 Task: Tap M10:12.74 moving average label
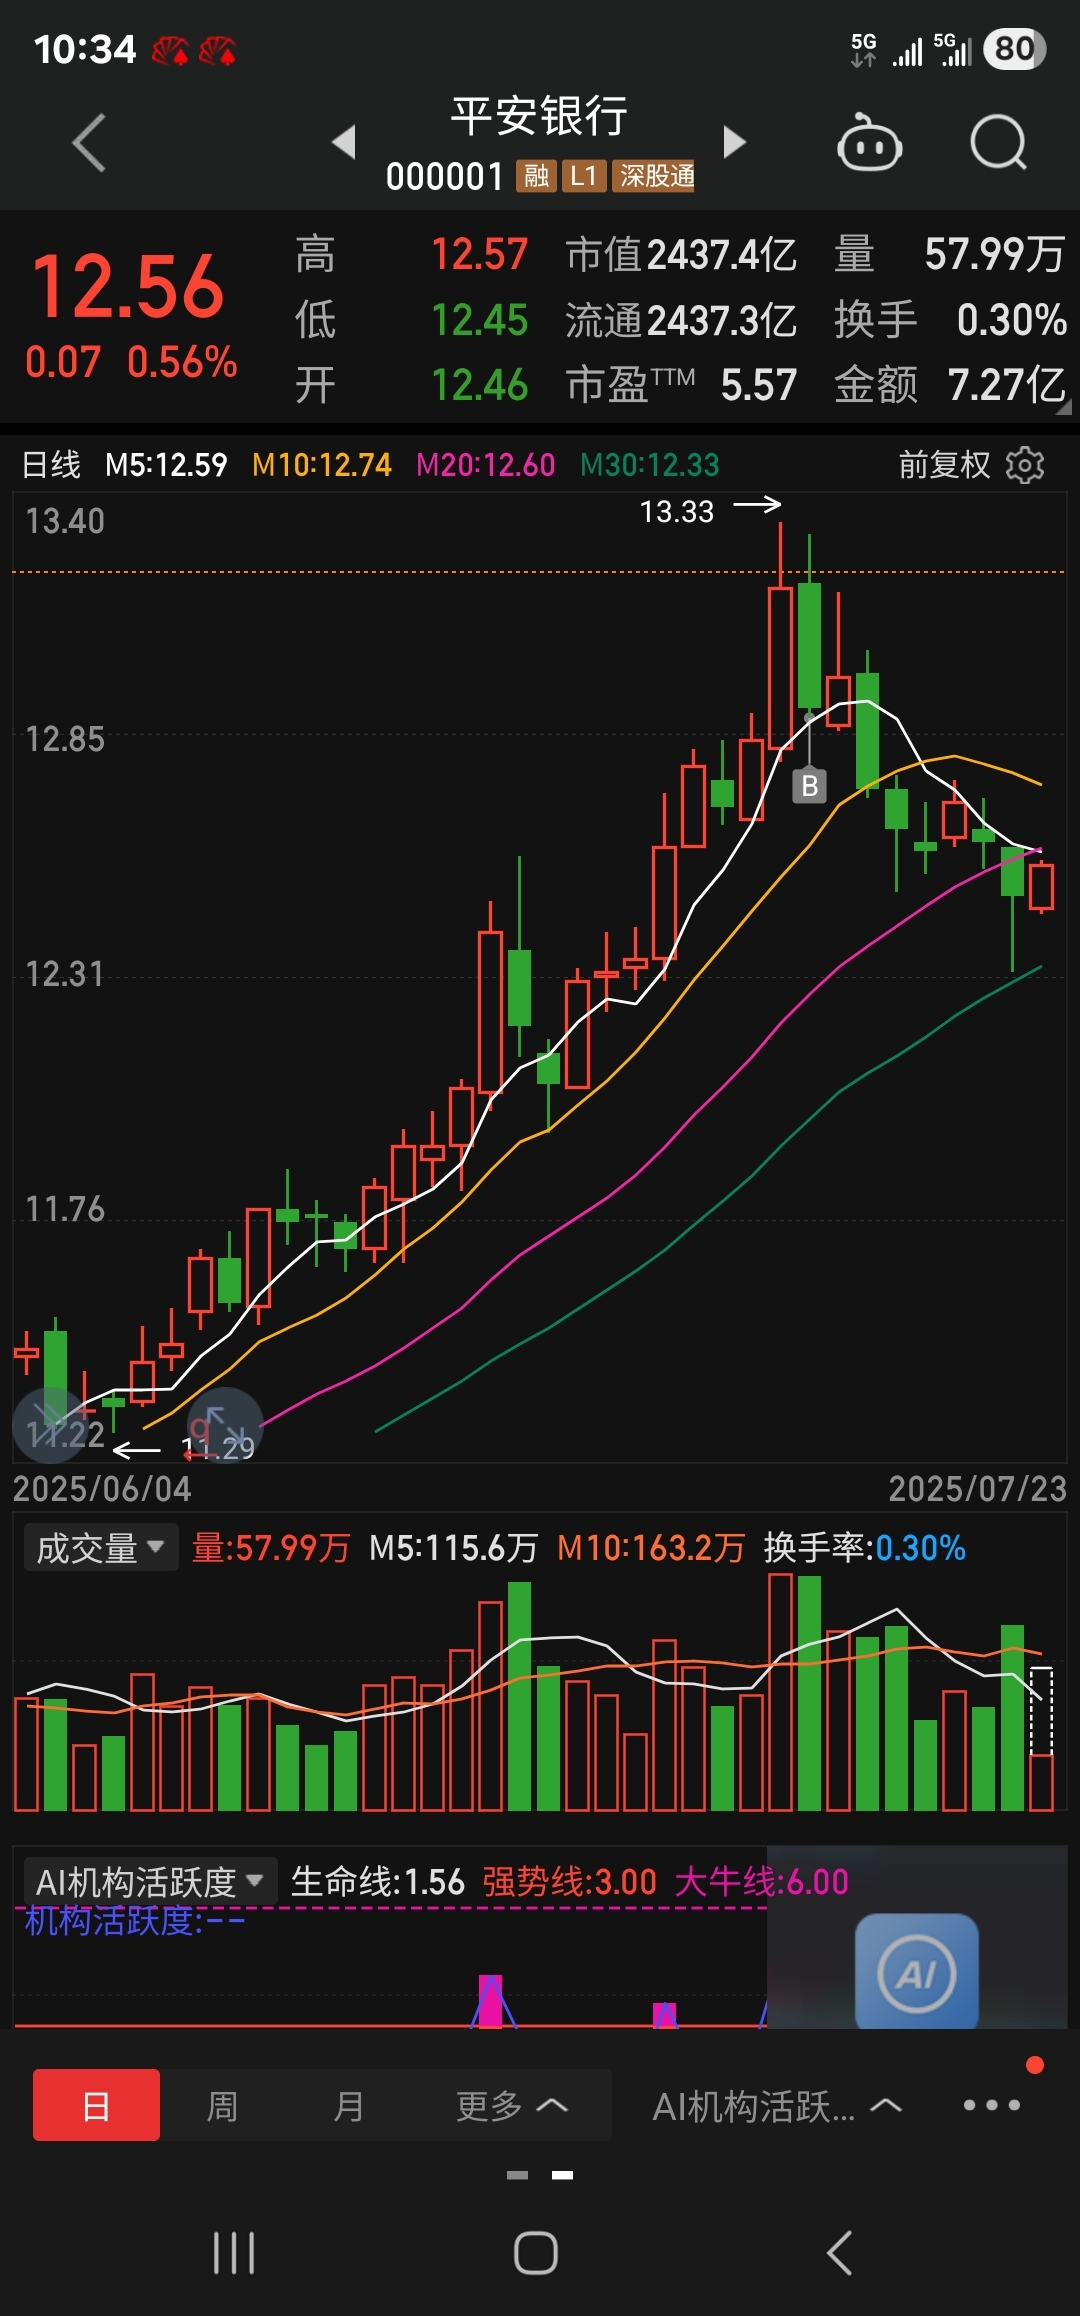(322, 465)
